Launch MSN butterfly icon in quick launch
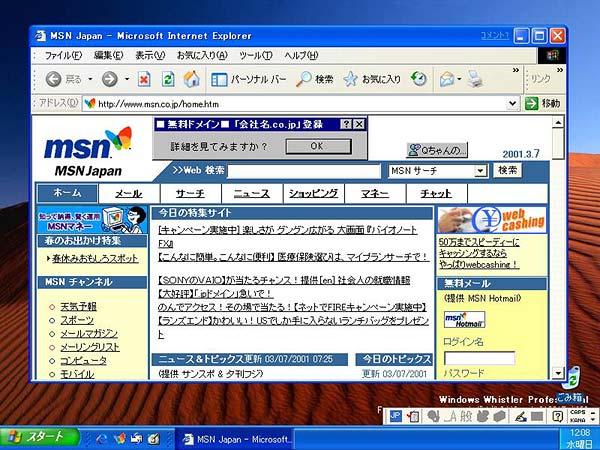The image size is (600, 450). 120,438
